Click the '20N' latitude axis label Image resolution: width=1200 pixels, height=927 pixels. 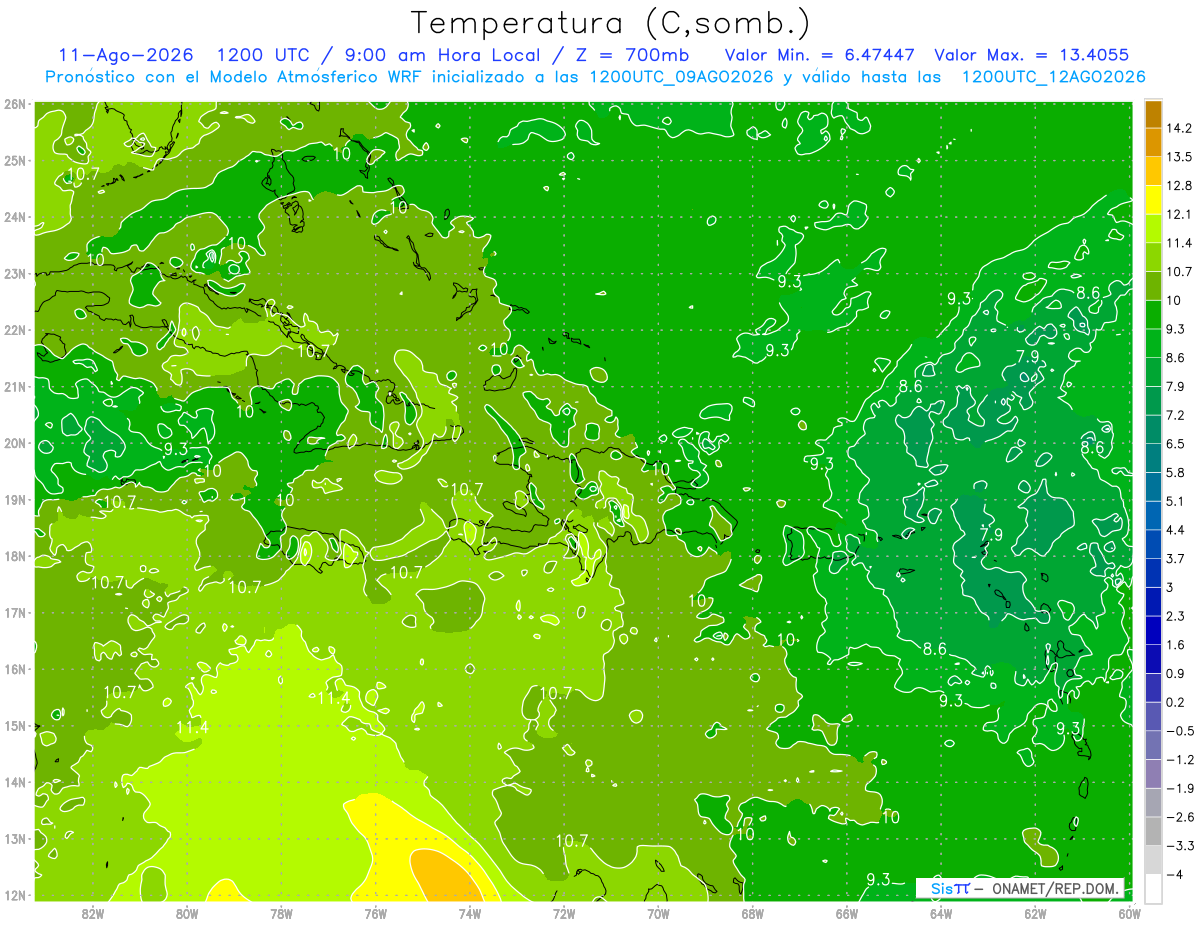tap(14, 443)
